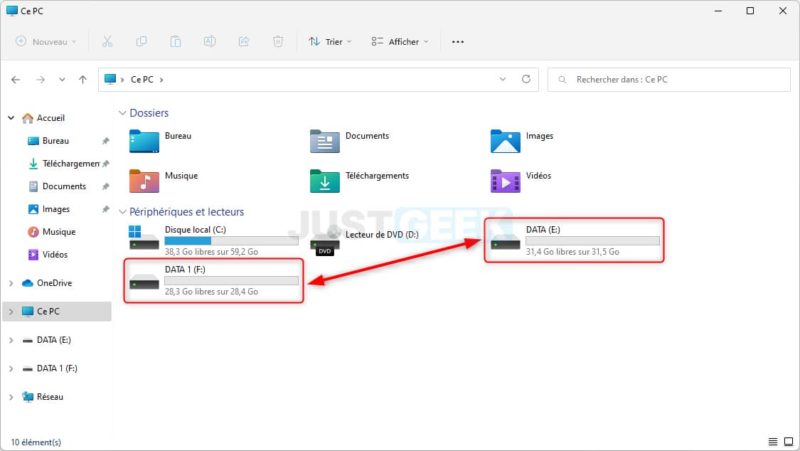Click the computer icon in address bar

pos(110,79)
